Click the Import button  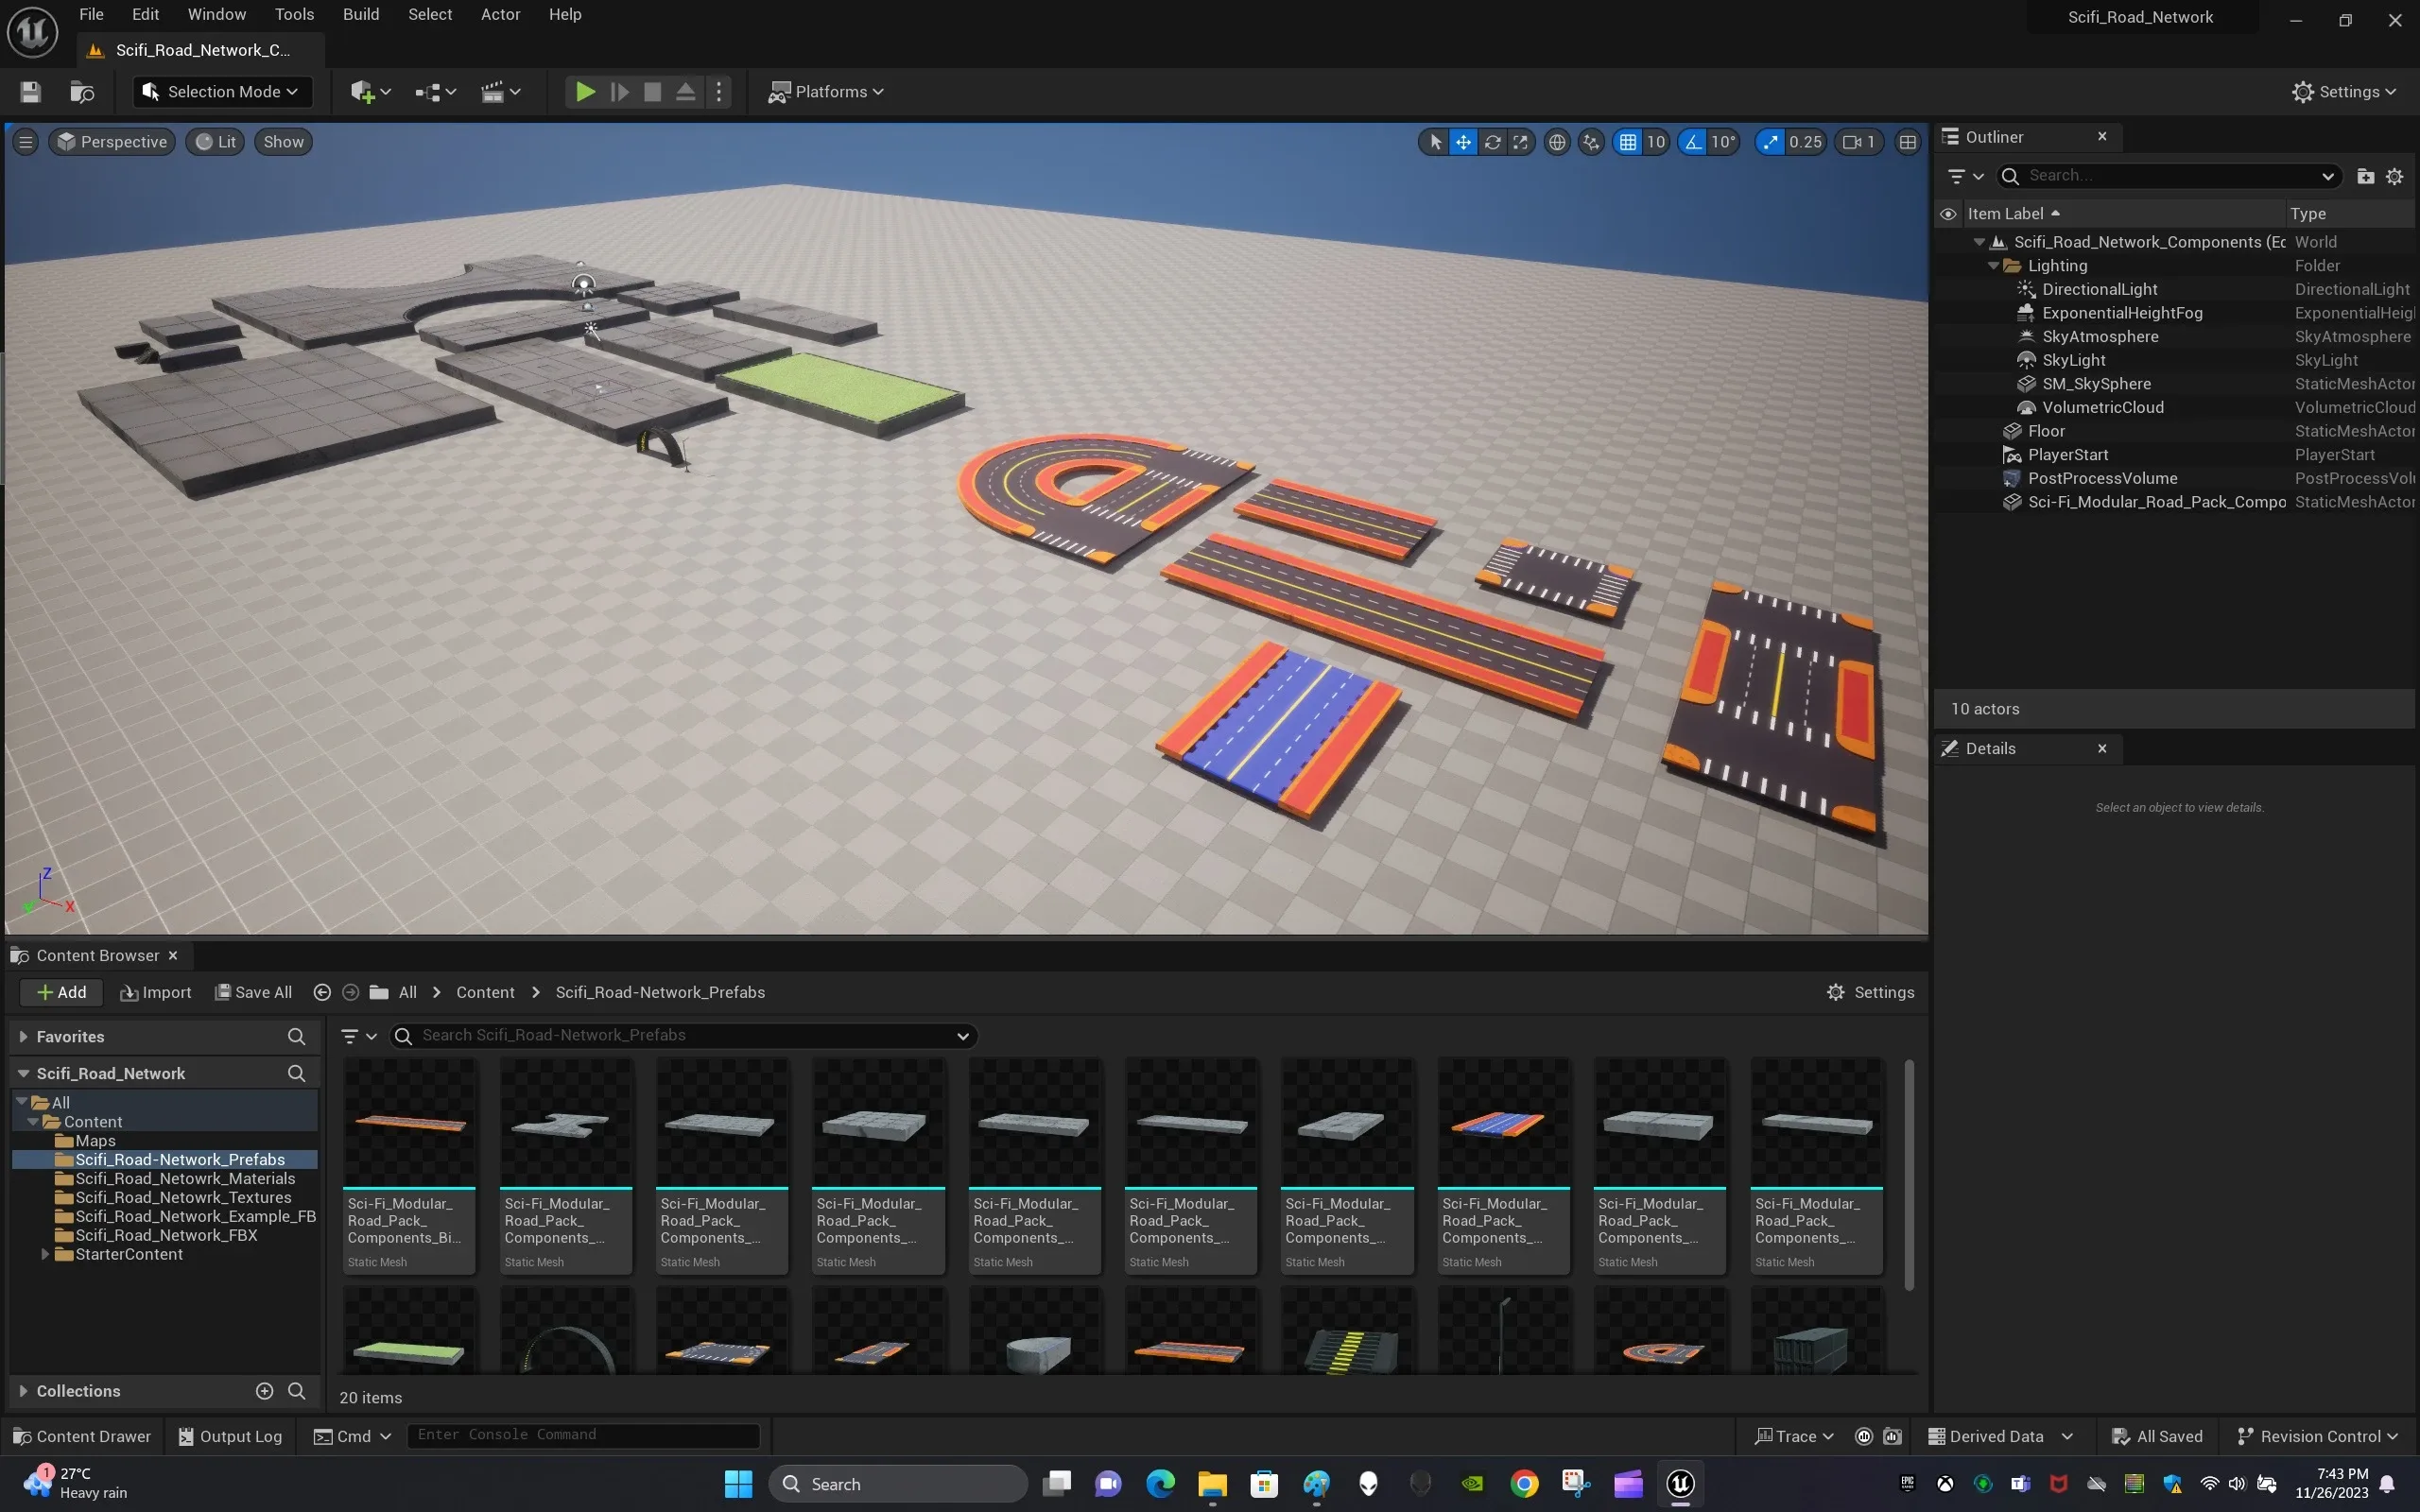pyautogui.click(x=155, y=991)
